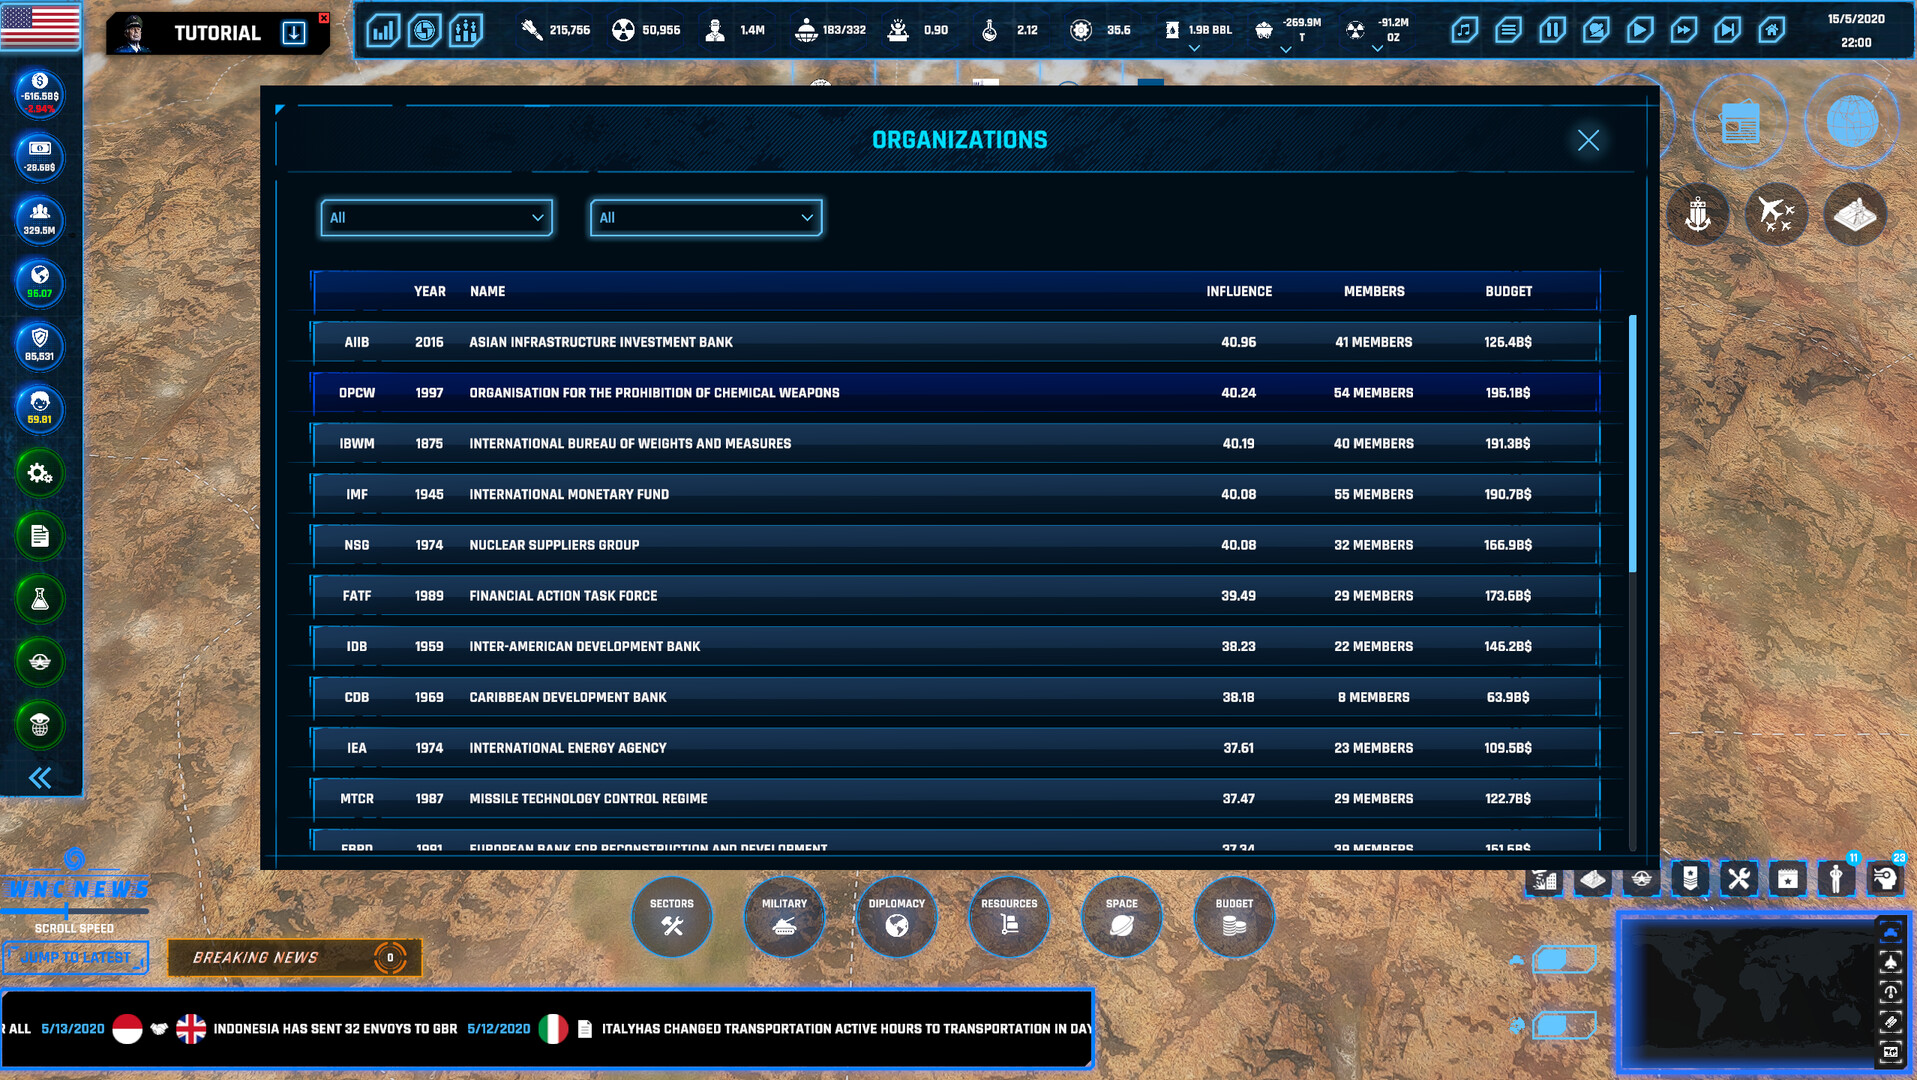Pause the game time

pyautogui.click(x=1552, y=30)
